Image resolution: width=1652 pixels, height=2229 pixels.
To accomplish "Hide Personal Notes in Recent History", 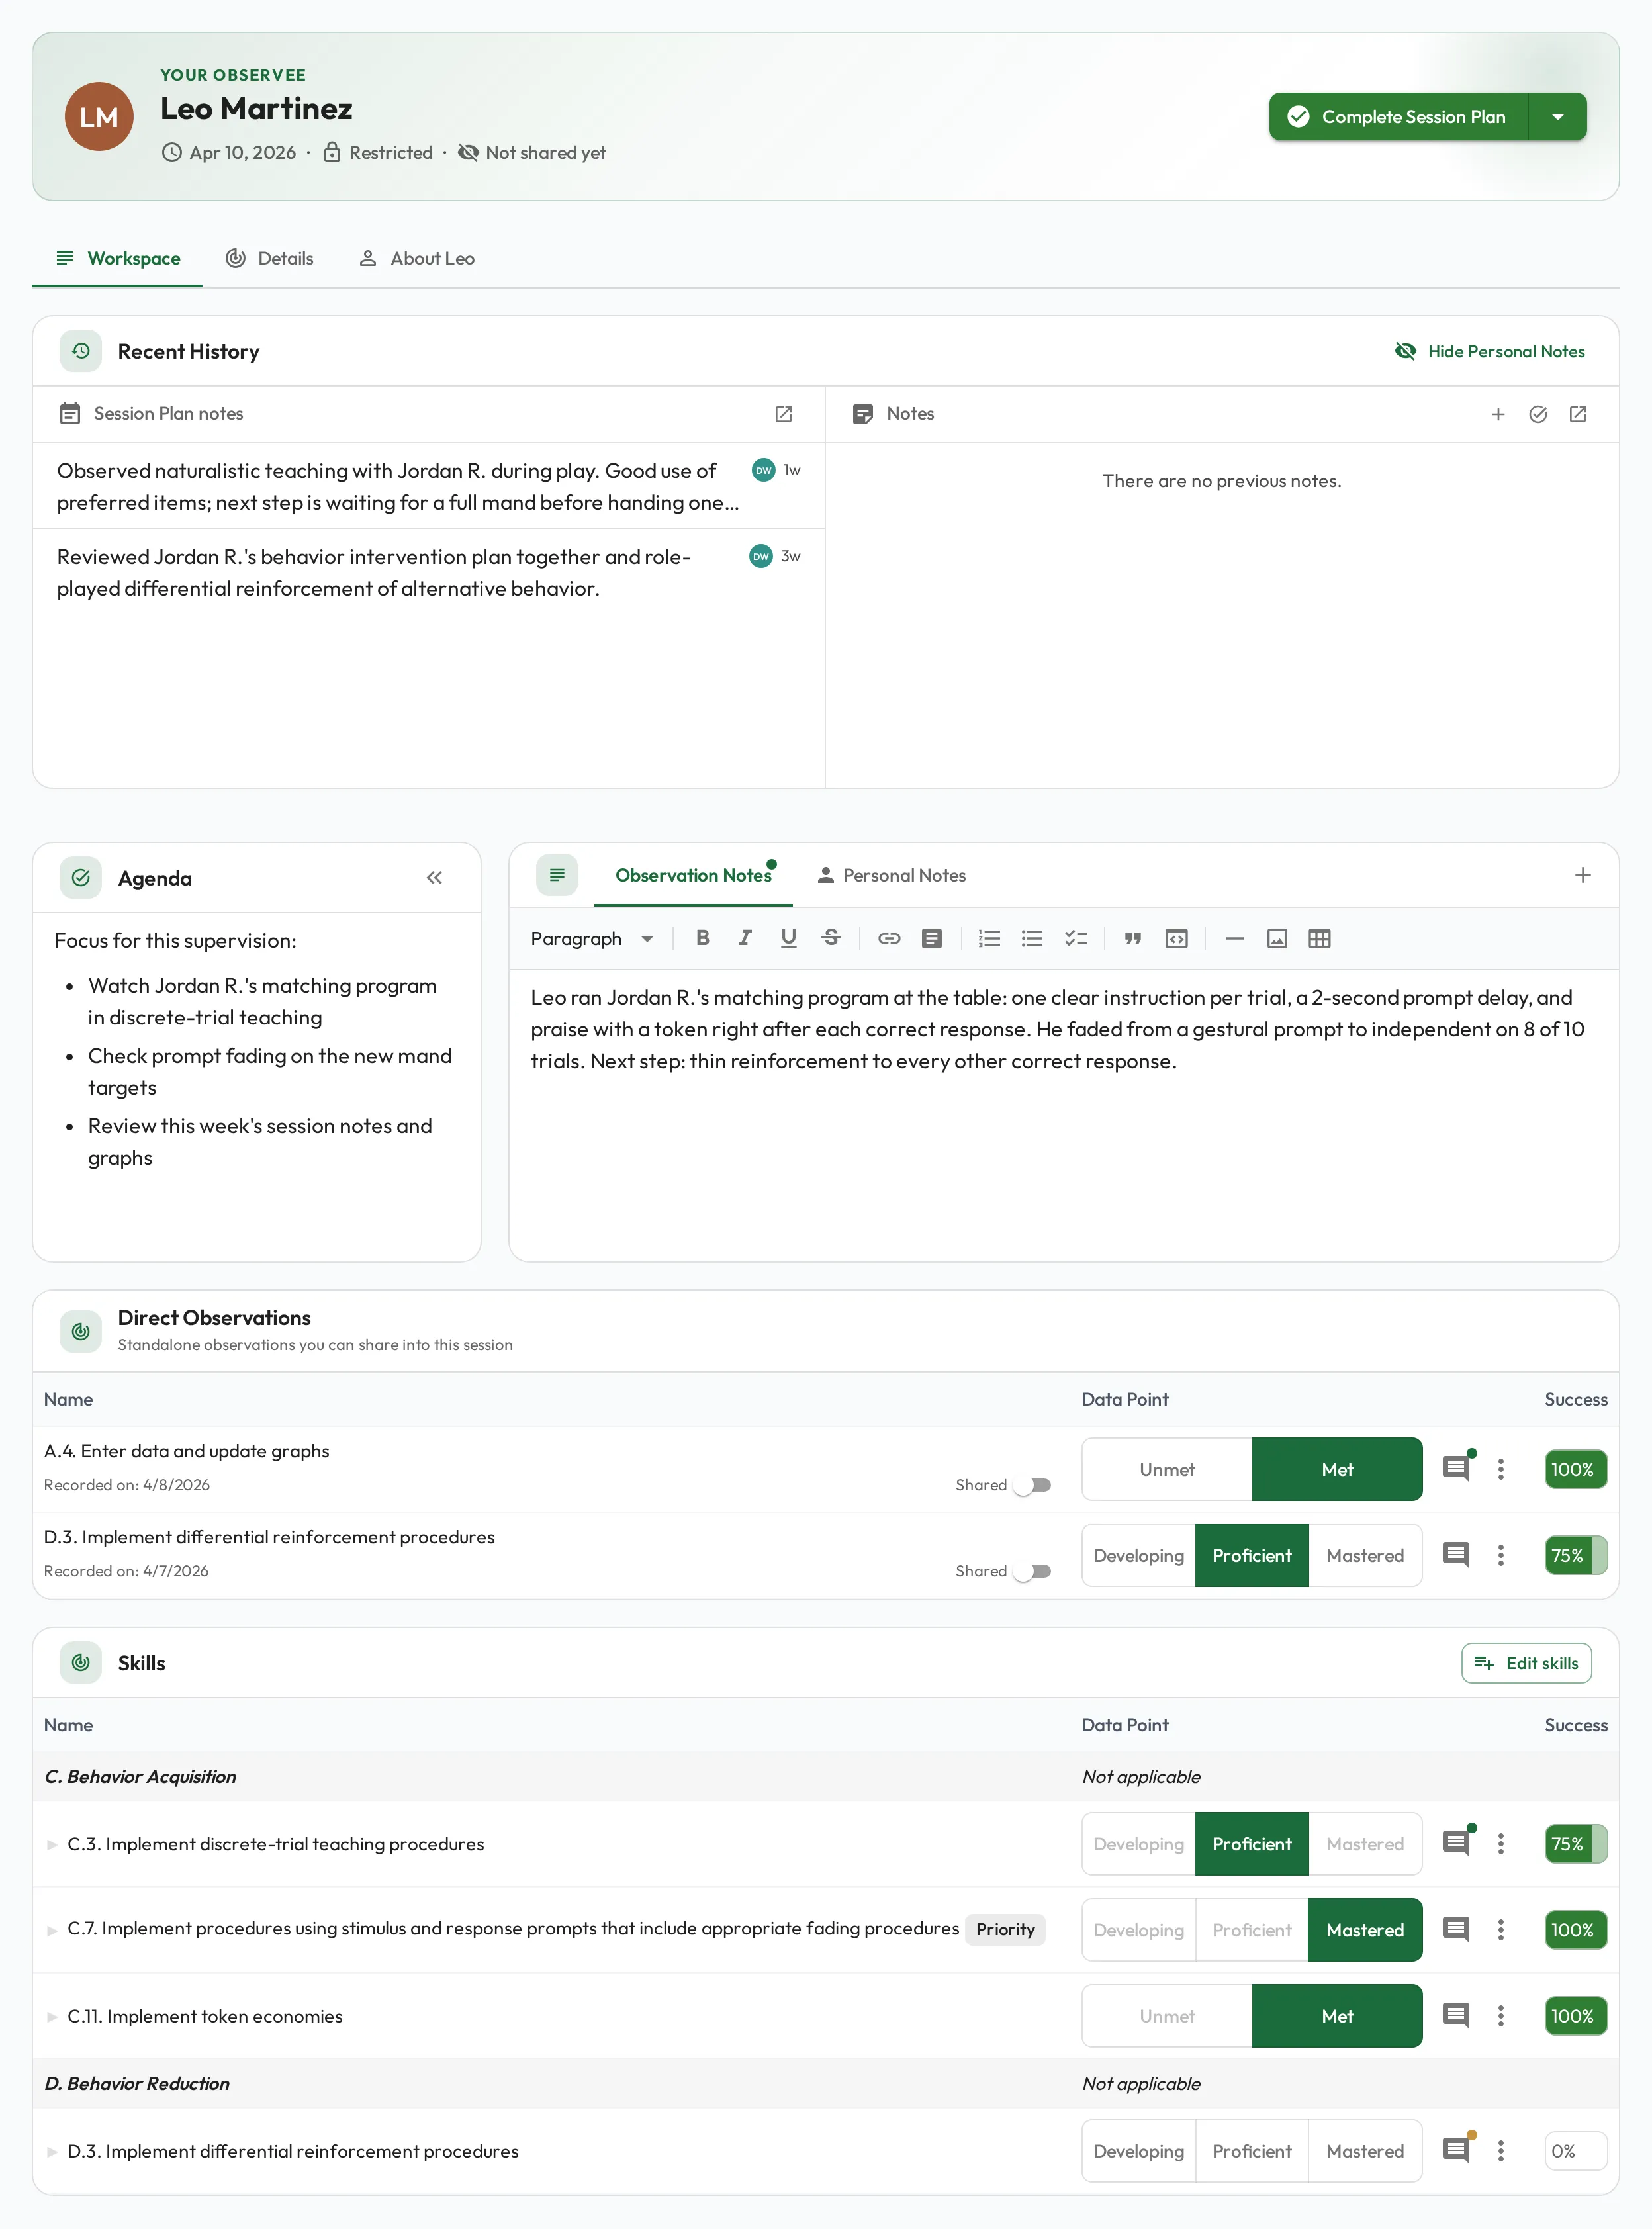I will click(x=1489, y=351).
